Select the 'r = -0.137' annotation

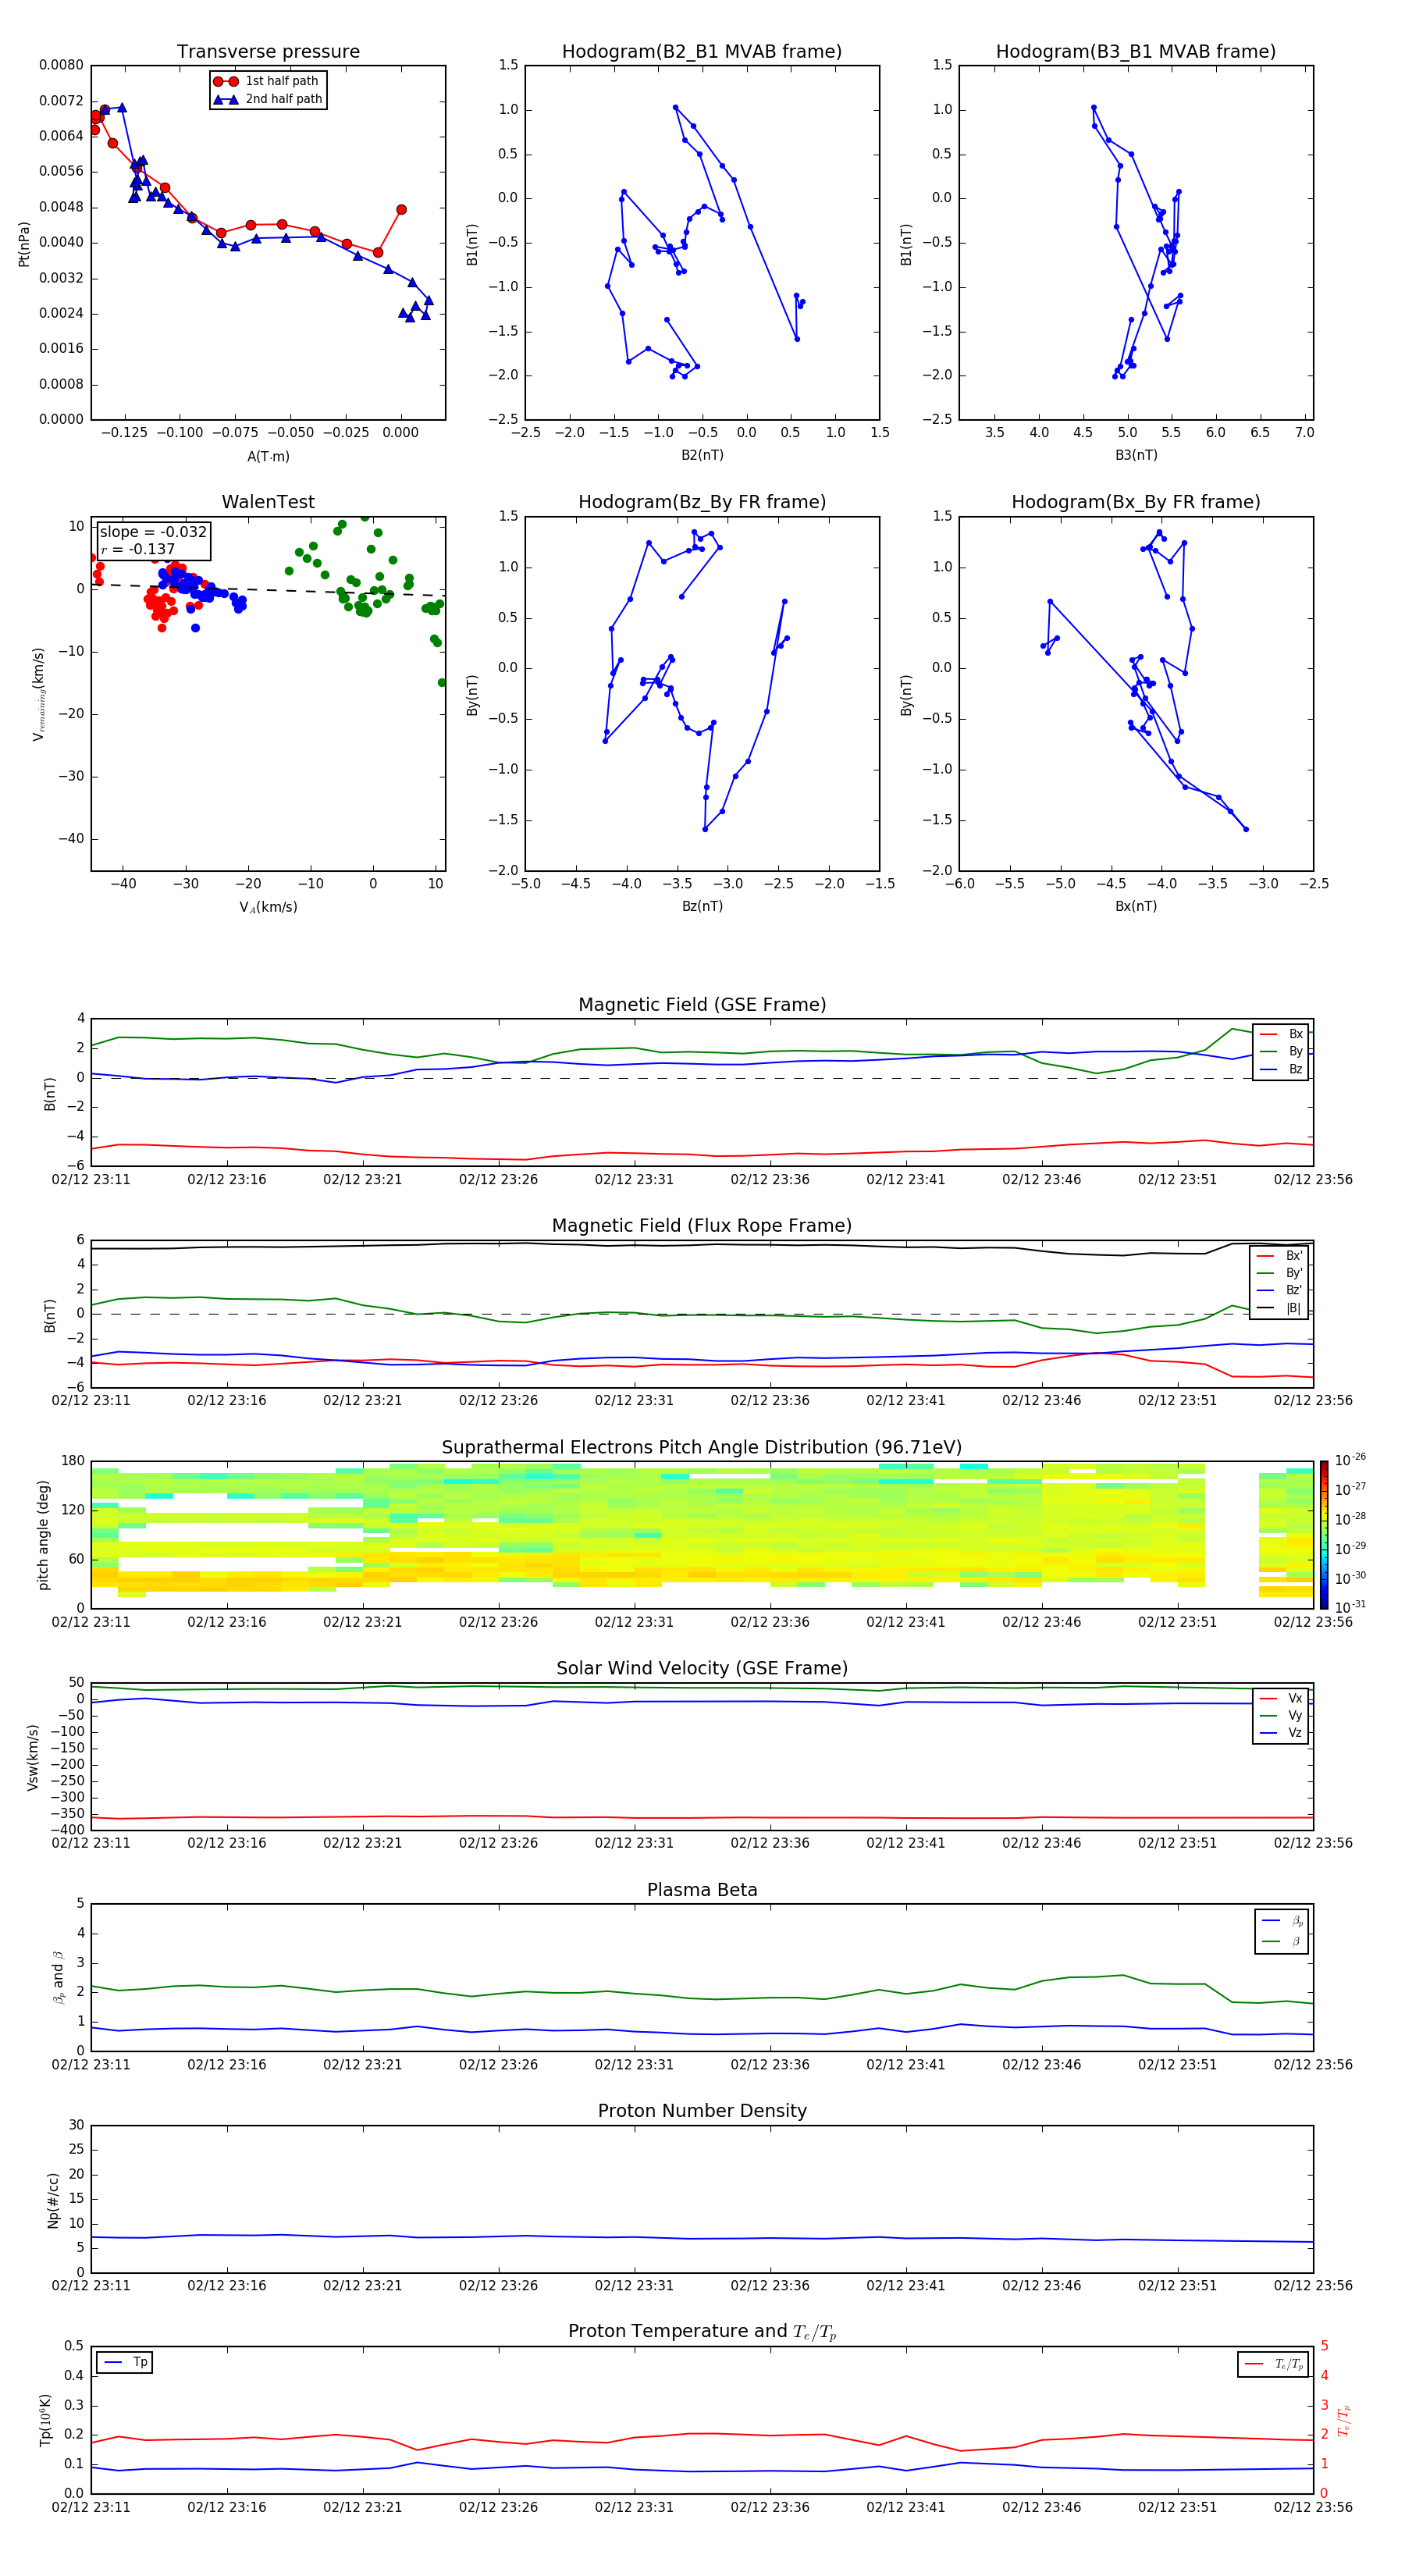138,549
